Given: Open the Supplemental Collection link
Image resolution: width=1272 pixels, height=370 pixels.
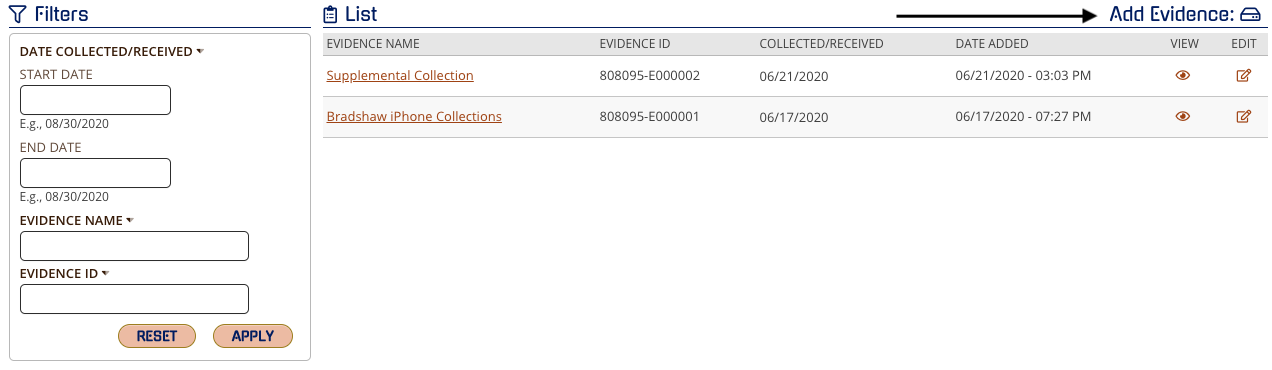Looking at the screenshot, I should click(400, 76).
